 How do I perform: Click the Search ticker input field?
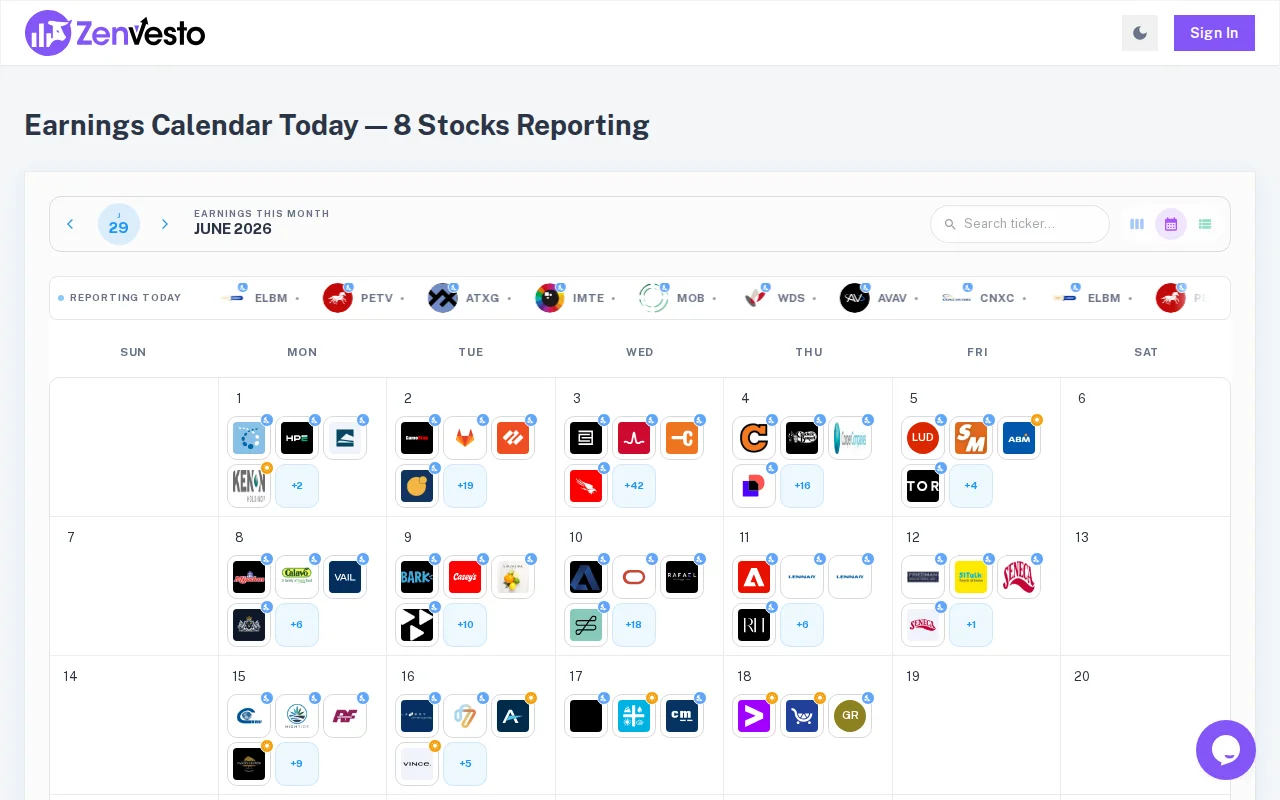[1020, 224]
